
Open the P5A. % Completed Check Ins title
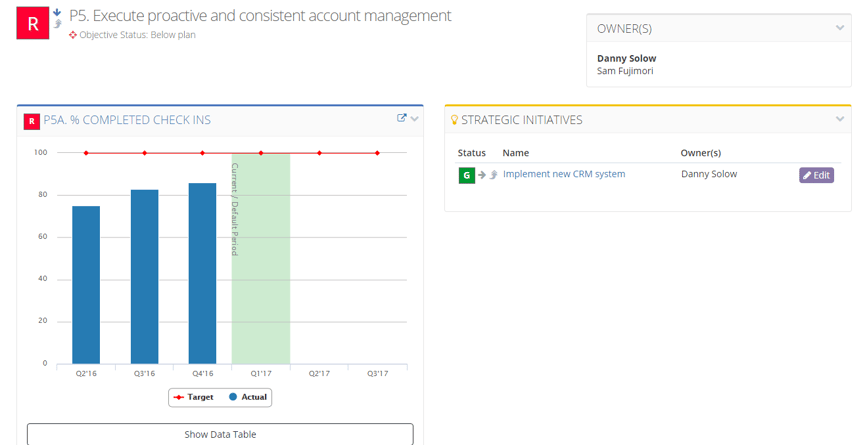[x=127, y=120]
